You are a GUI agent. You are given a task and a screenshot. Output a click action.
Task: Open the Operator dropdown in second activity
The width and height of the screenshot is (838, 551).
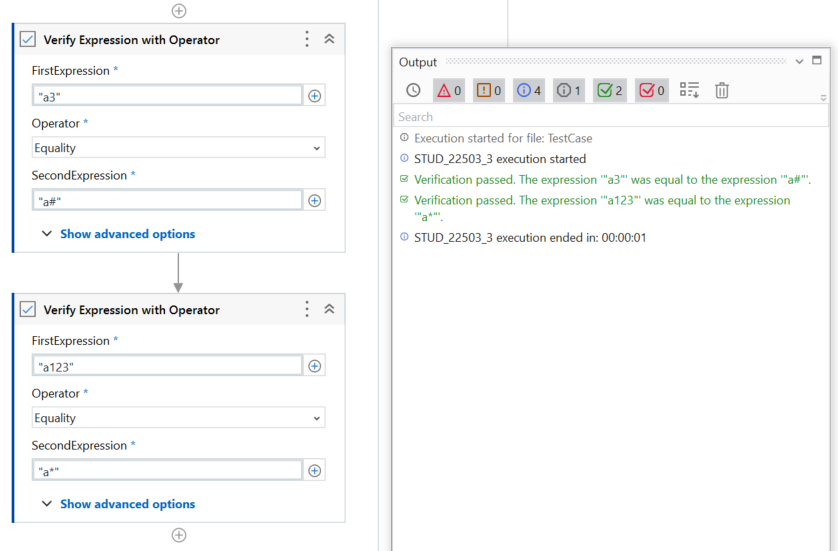click(178, 418)
